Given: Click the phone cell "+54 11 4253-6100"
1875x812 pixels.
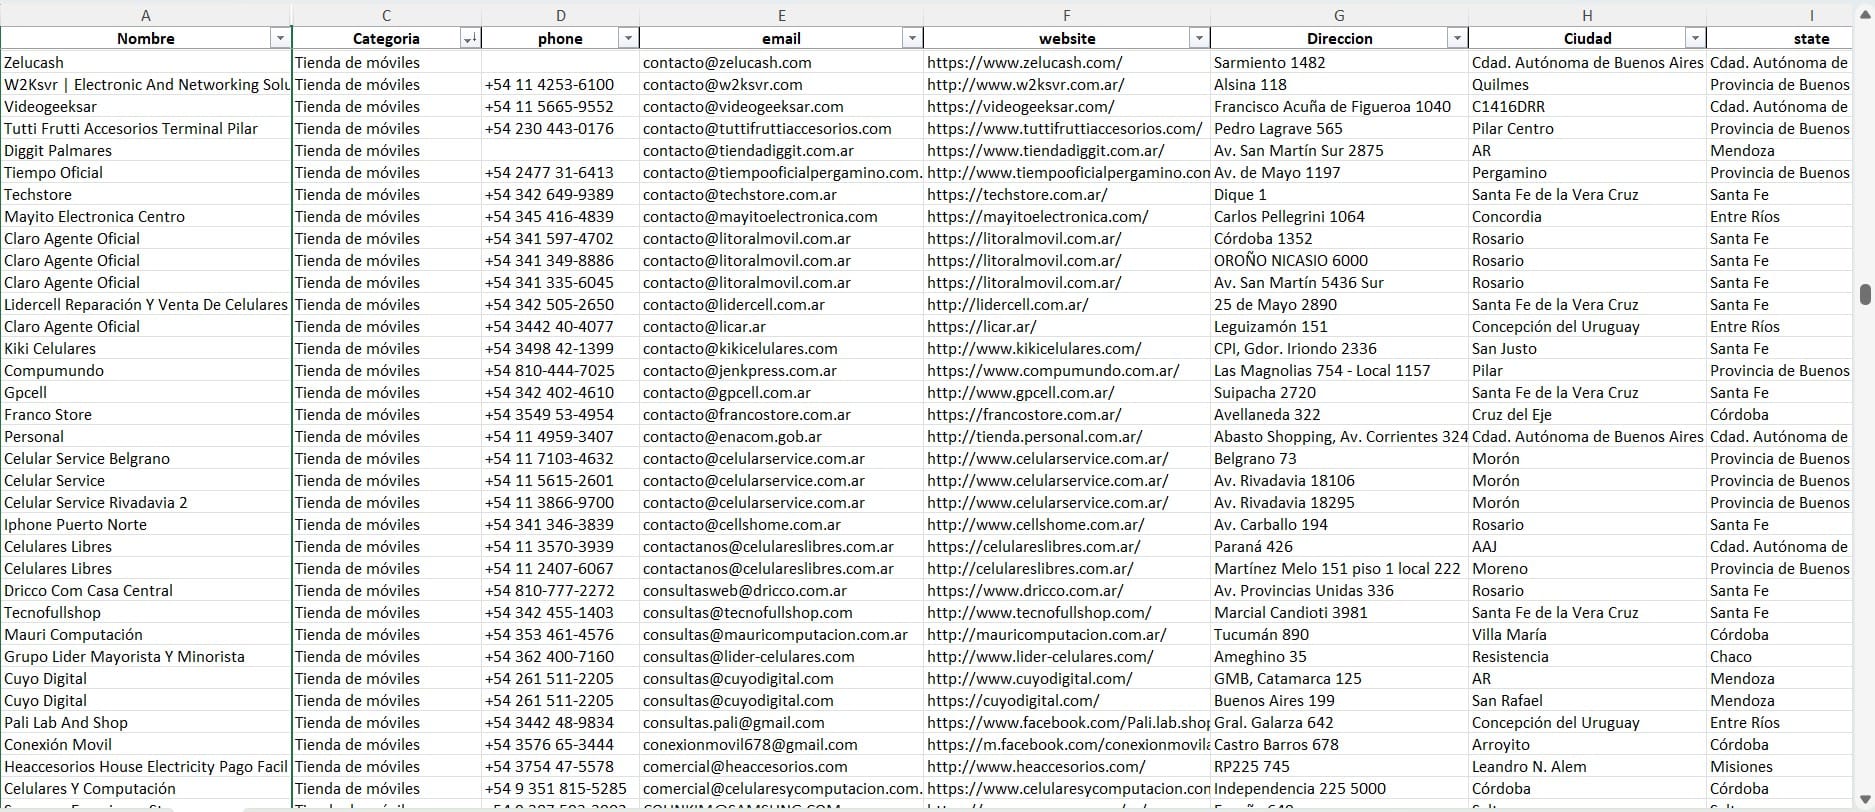Looking at the screenshot, I should tap(561, 84).
